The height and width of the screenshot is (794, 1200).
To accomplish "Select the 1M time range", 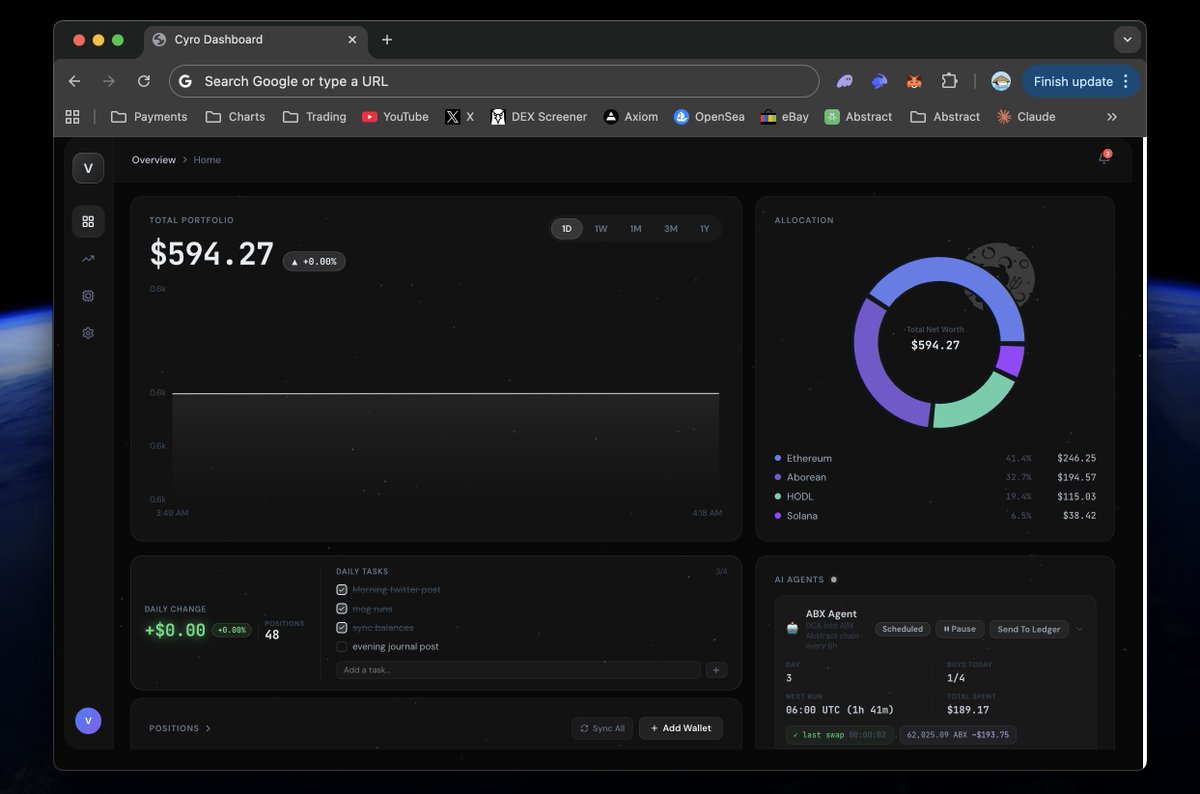I will 635,229.
